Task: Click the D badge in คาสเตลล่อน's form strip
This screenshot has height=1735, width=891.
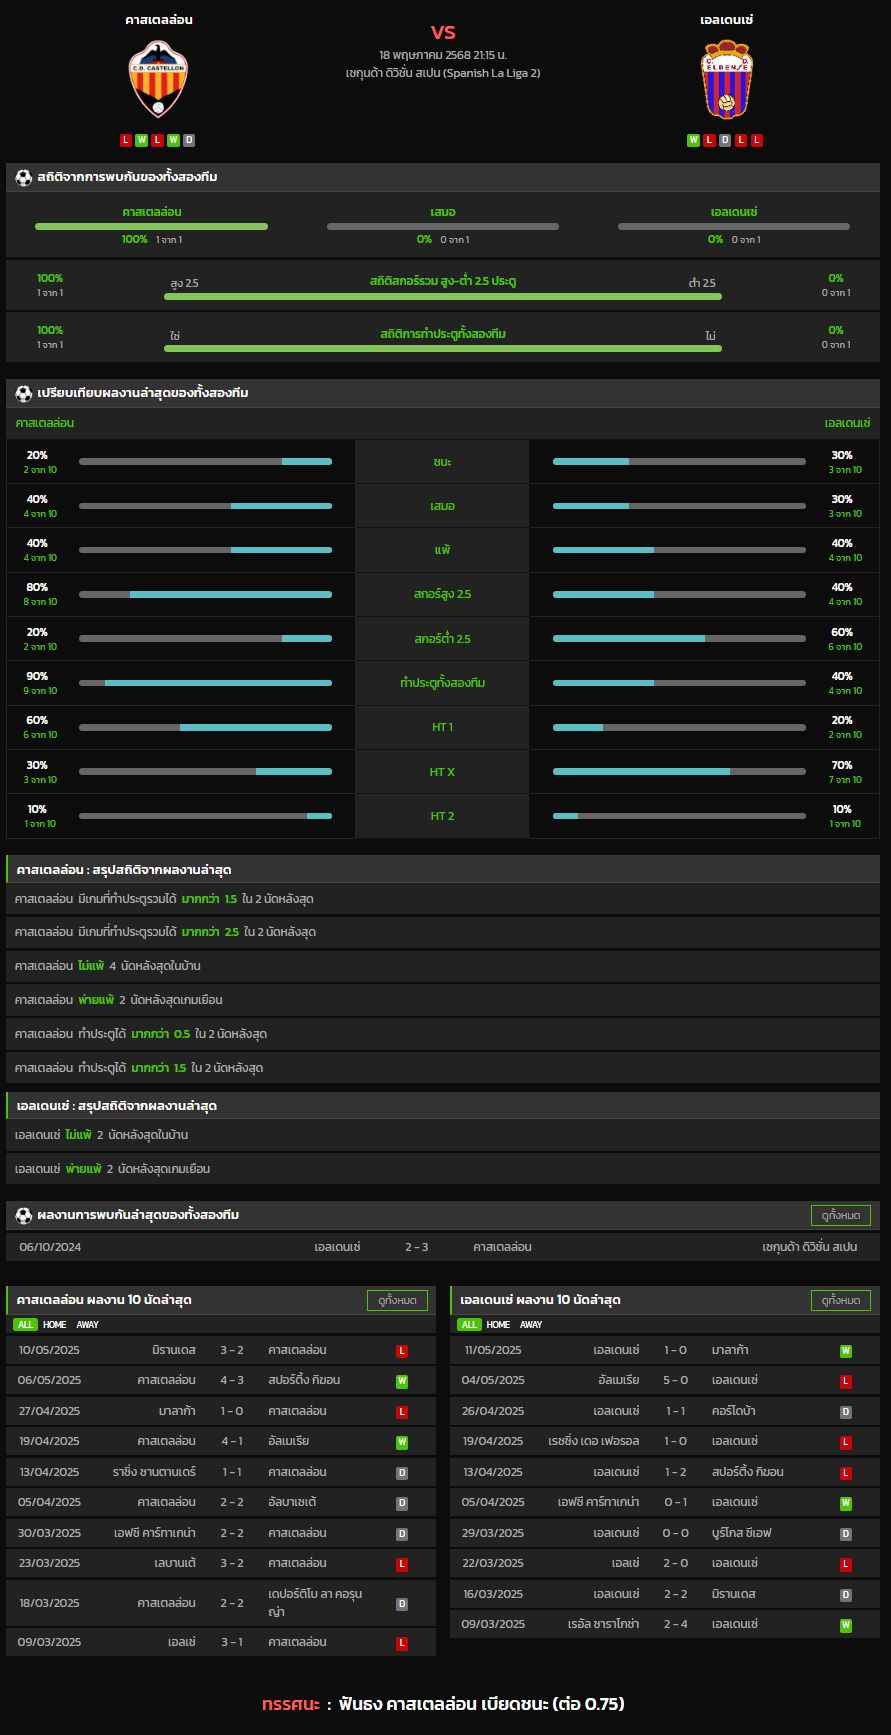Action: coord(189,140)
